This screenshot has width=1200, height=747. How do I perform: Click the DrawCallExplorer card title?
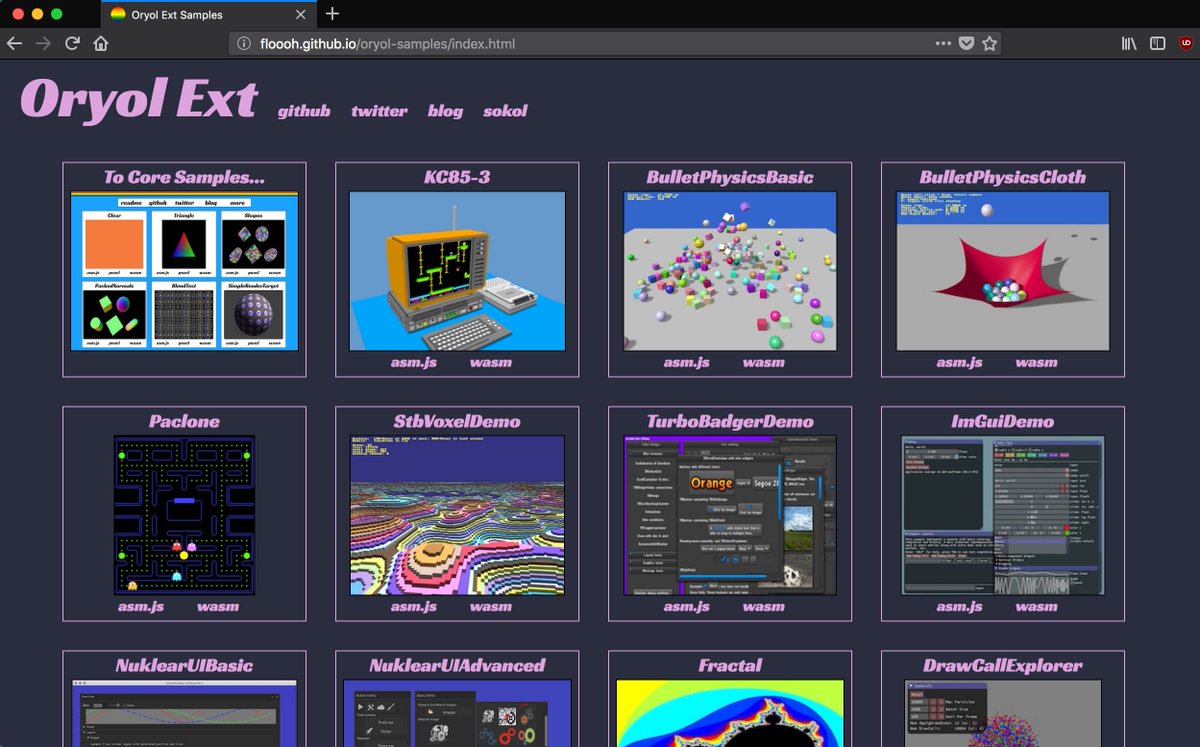(1003, 665)
